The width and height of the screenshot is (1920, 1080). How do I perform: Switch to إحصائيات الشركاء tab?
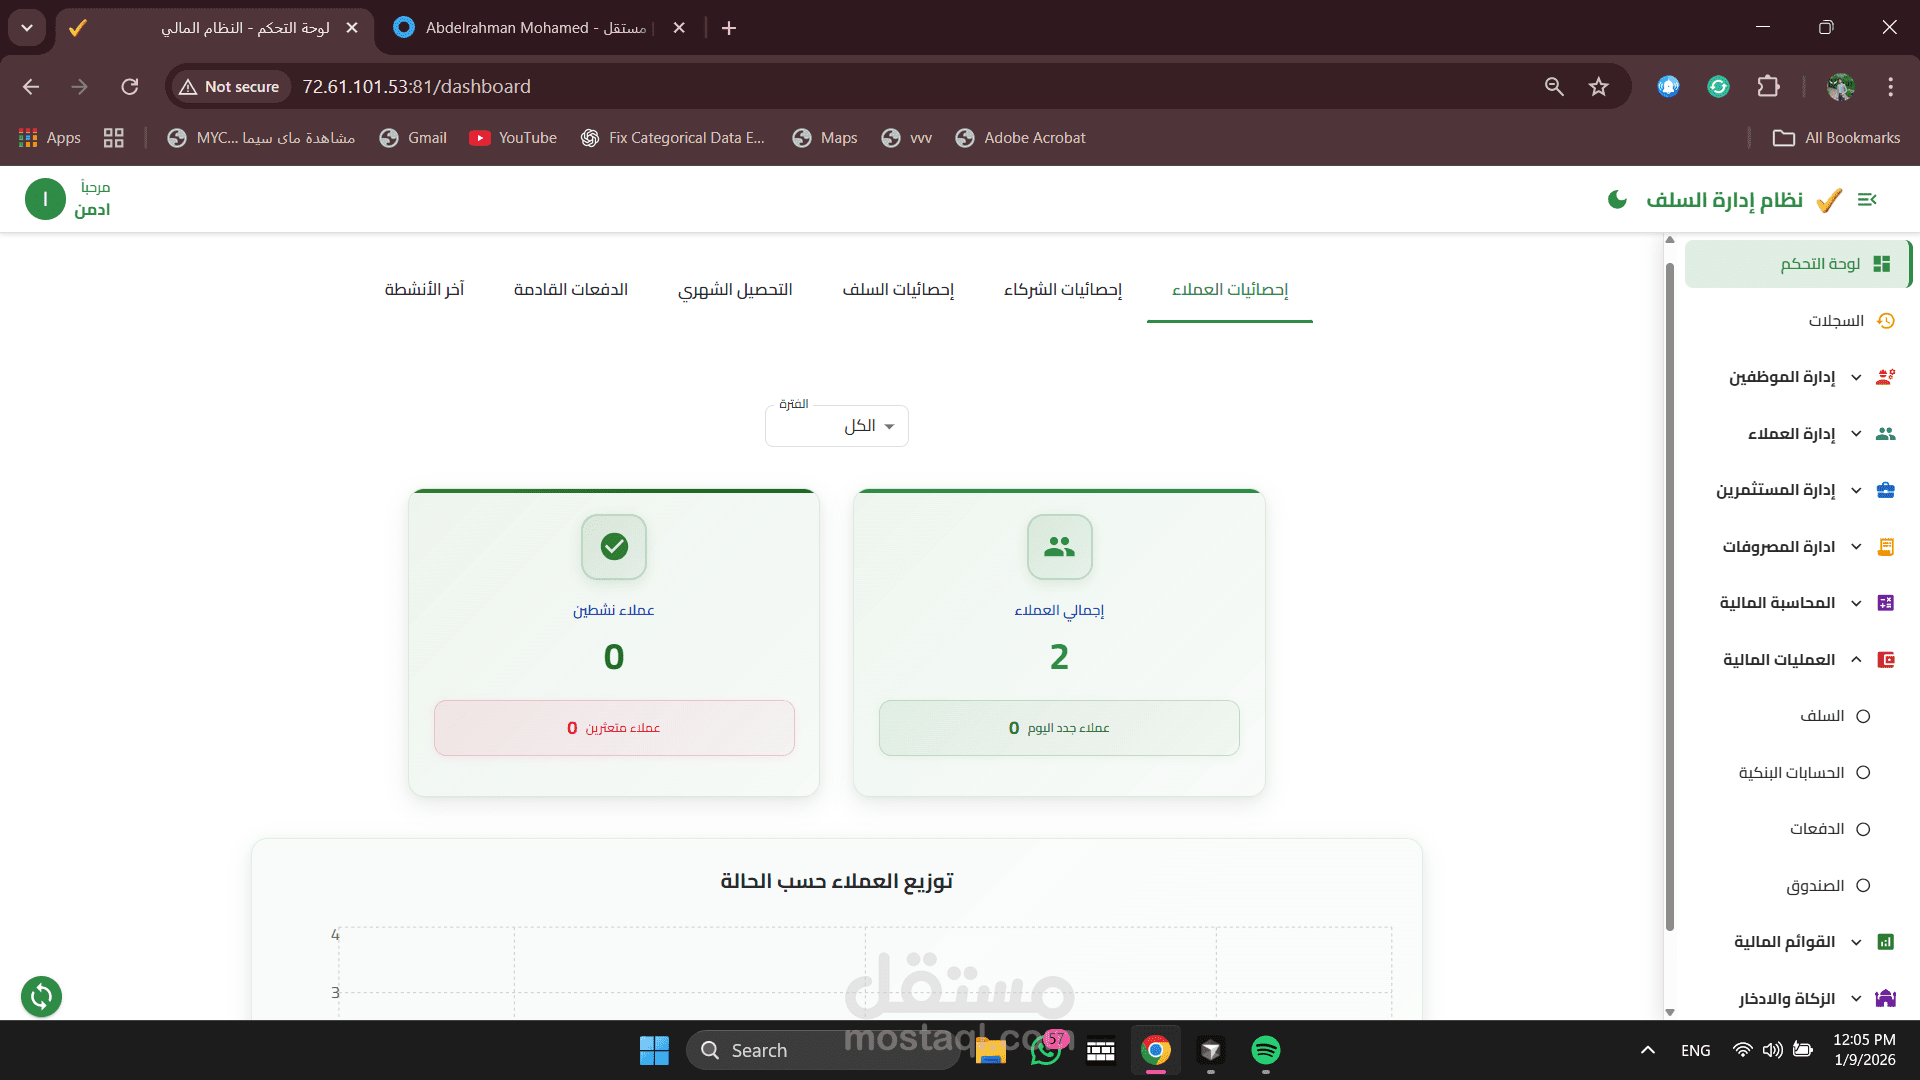click(x=1063, y=290)
